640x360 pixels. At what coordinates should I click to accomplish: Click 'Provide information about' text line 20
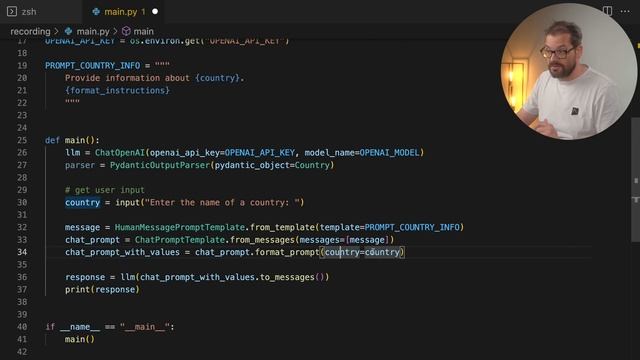point(127,78)
